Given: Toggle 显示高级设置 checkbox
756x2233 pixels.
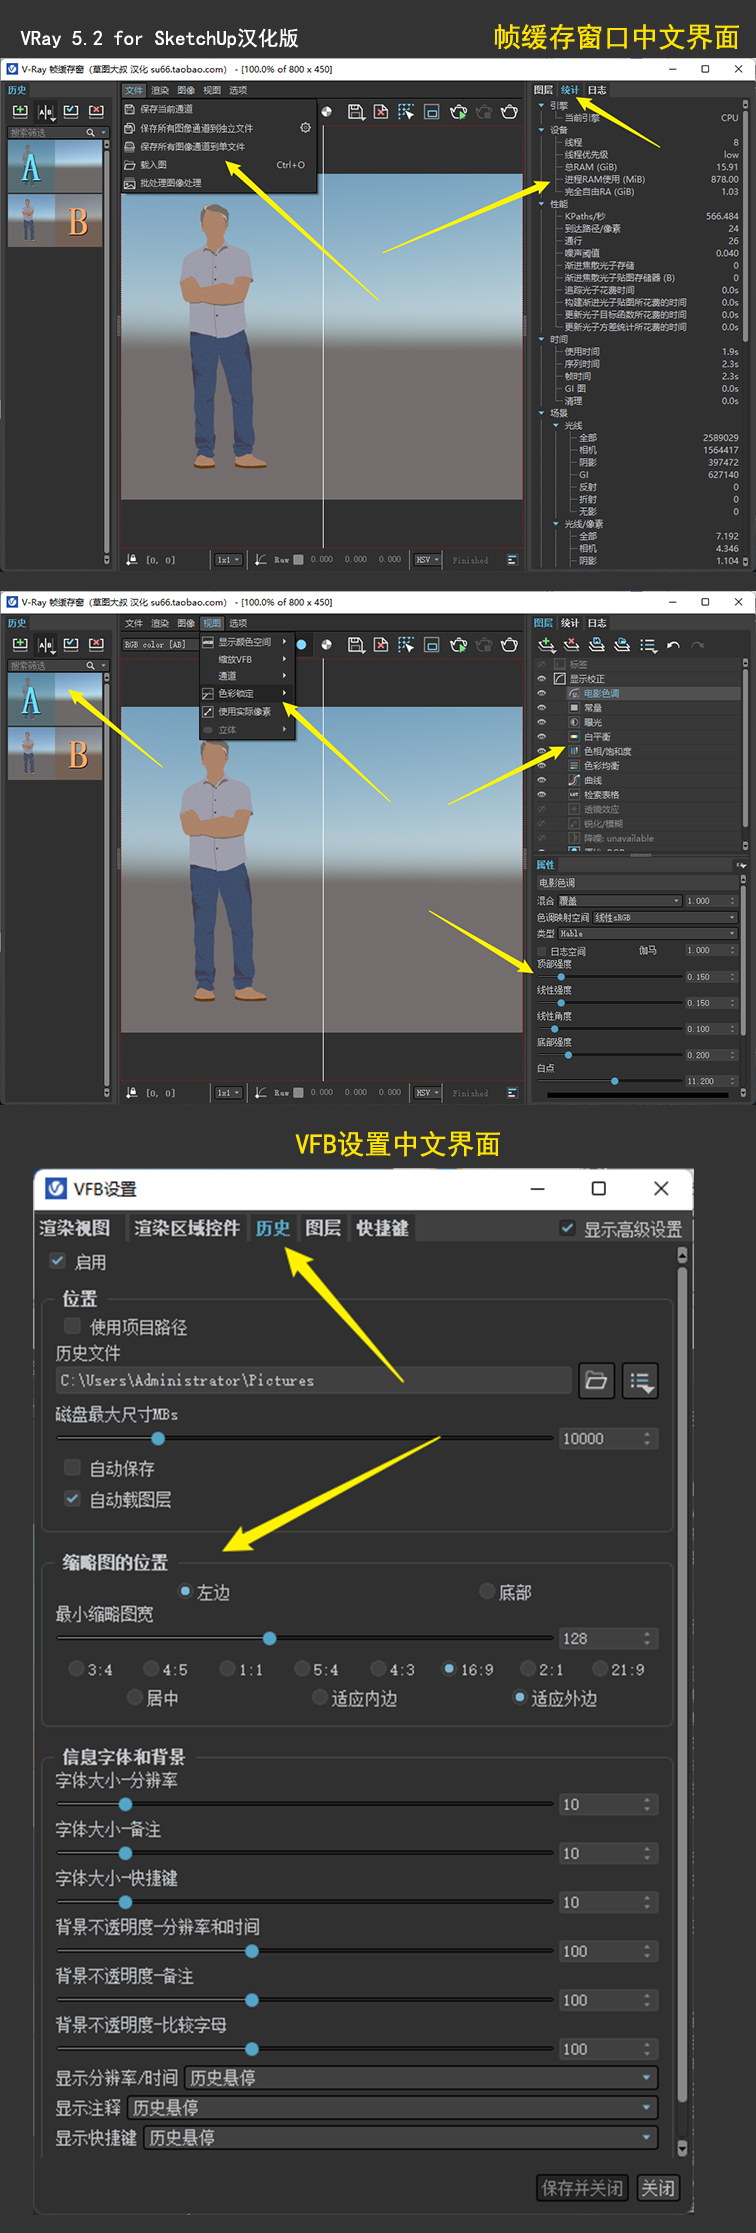Looking at the screenshot, I should pos(567,1228).
